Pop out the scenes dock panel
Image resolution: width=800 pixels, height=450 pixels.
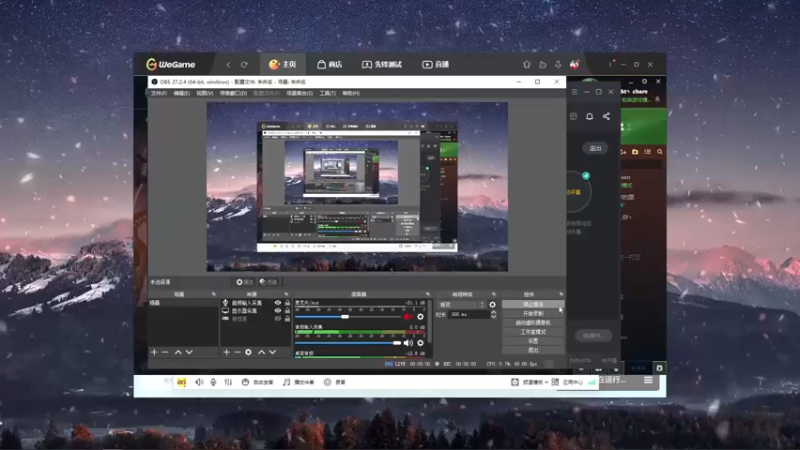pos(214,294)
